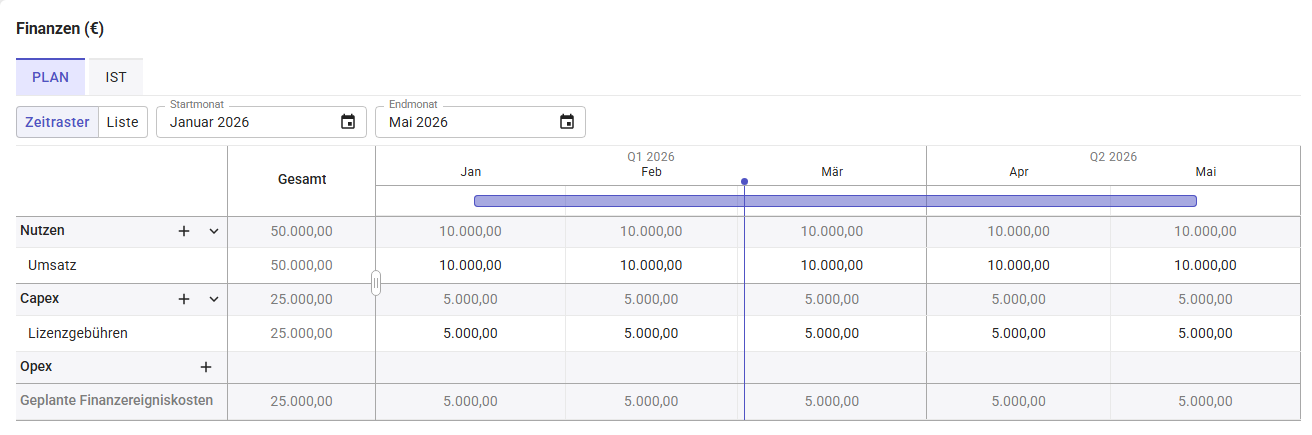Add a new item to Opex
The image size is (1312, 435).
pyautogui.click(x=206, y=367)
